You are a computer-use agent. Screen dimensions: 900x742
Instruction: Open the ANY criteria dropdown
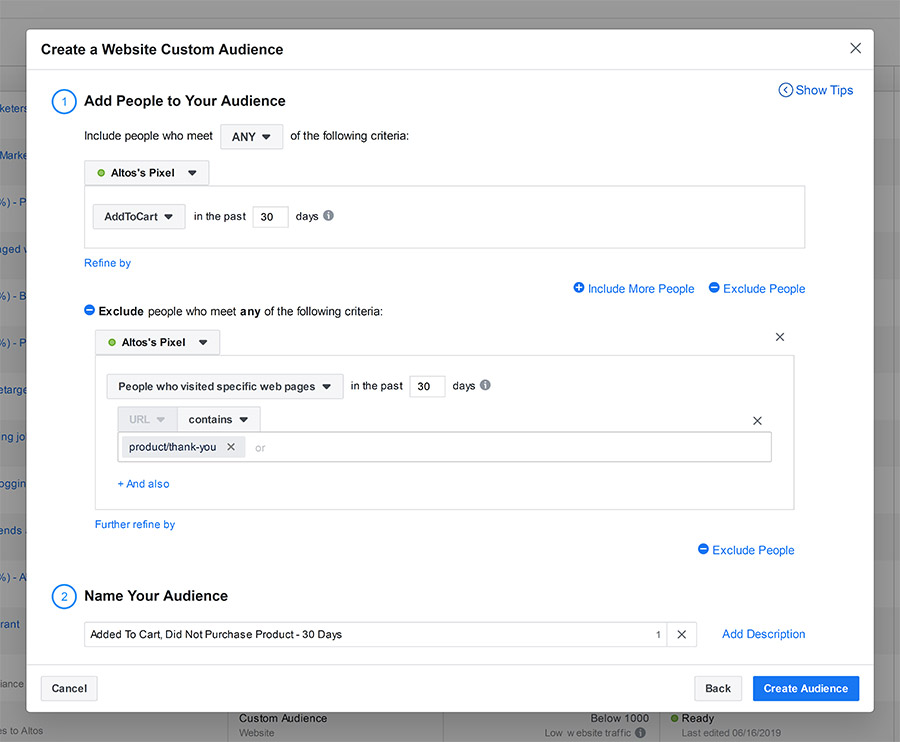pos(251,137)
